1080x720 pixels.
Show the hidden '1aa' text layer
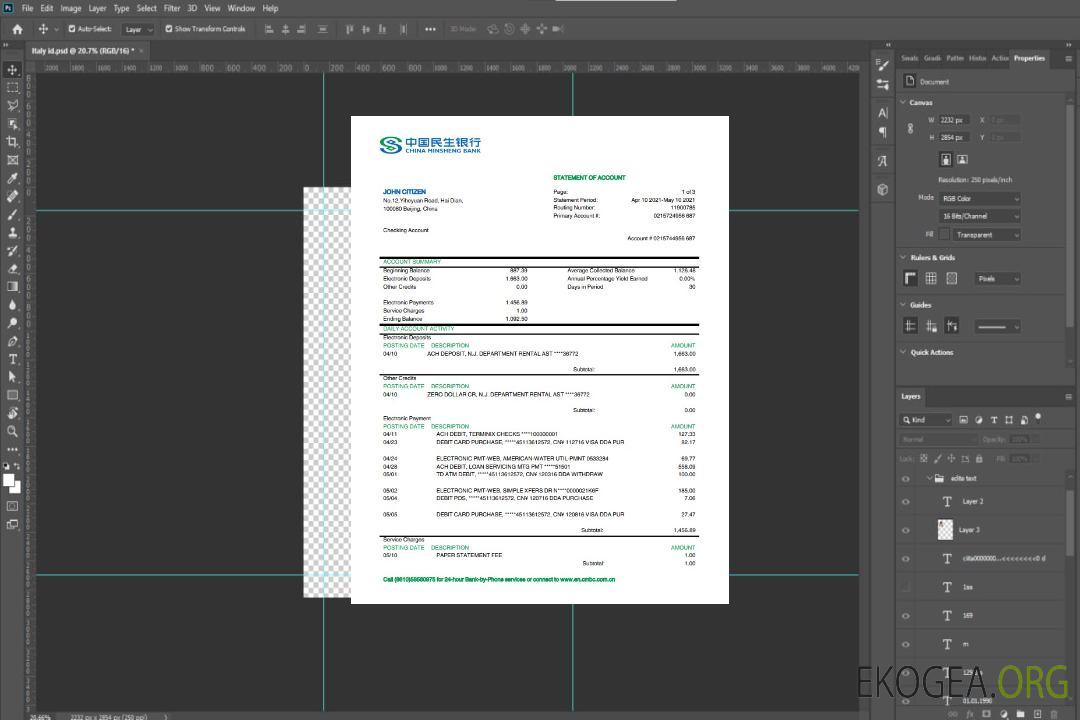pos(906,587)
